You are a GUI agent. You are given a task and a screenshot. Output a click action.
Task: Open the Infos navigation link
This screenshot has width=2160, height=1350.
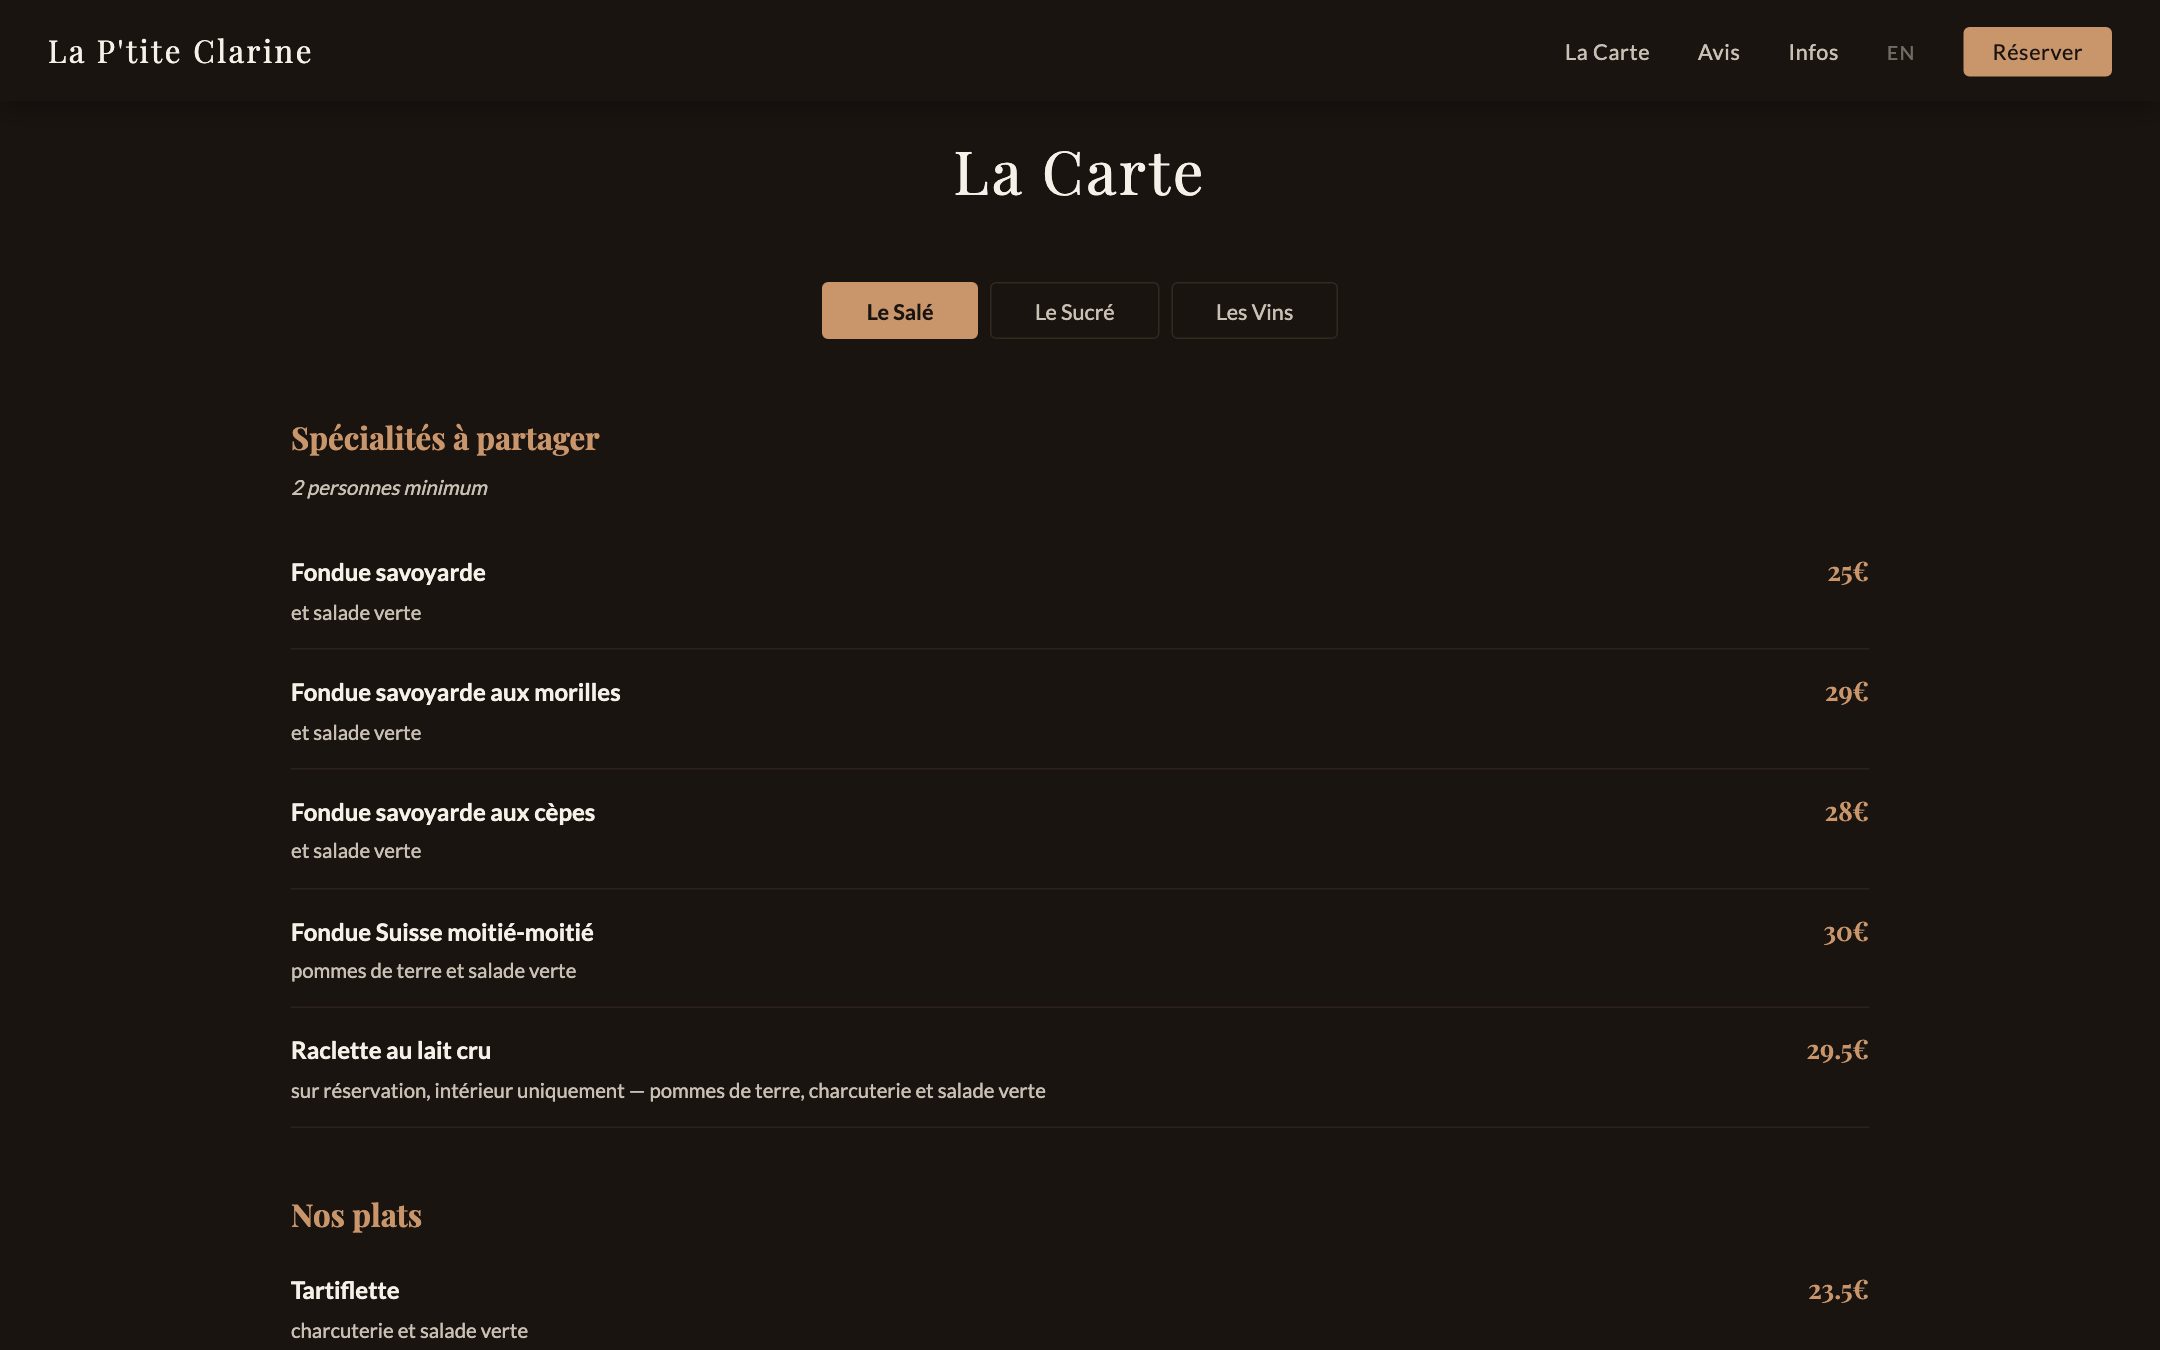(x=1812, y=52)
